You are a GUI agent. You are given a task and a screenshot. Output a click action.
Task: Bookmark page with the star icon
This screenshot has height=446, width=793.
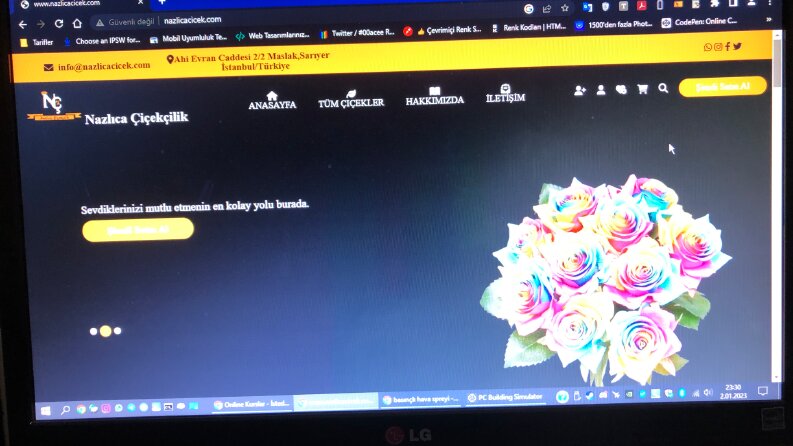click(565, 8)
